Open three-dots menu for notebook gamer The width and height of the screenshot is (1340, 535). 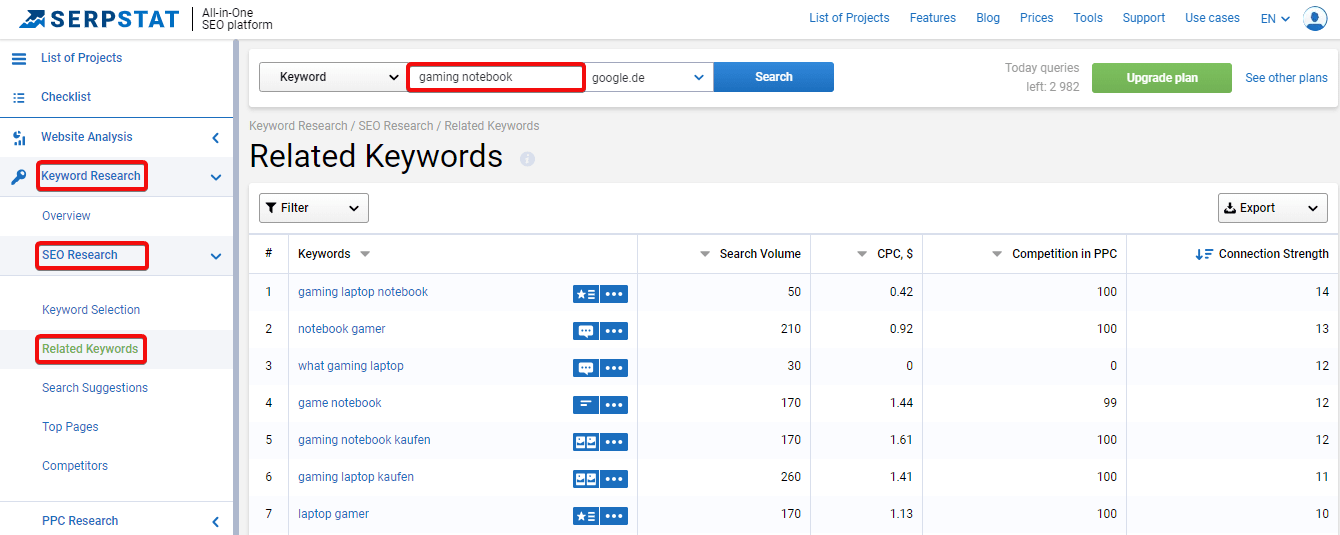[614, 331]
